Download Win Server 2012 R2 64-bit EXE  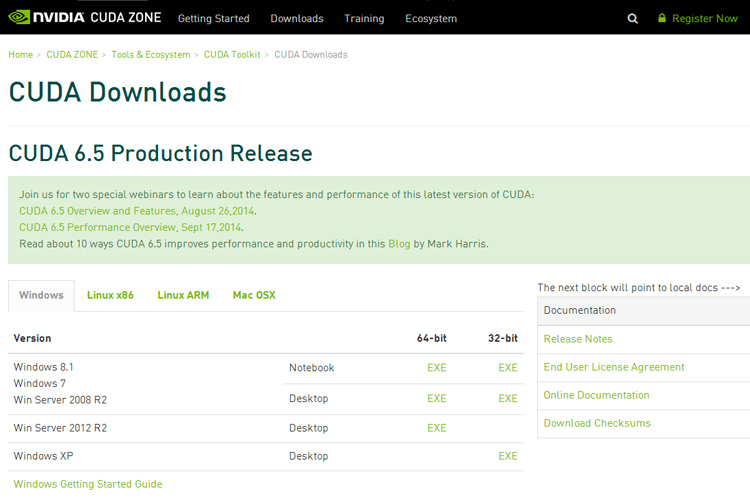(x=437, y=428)
